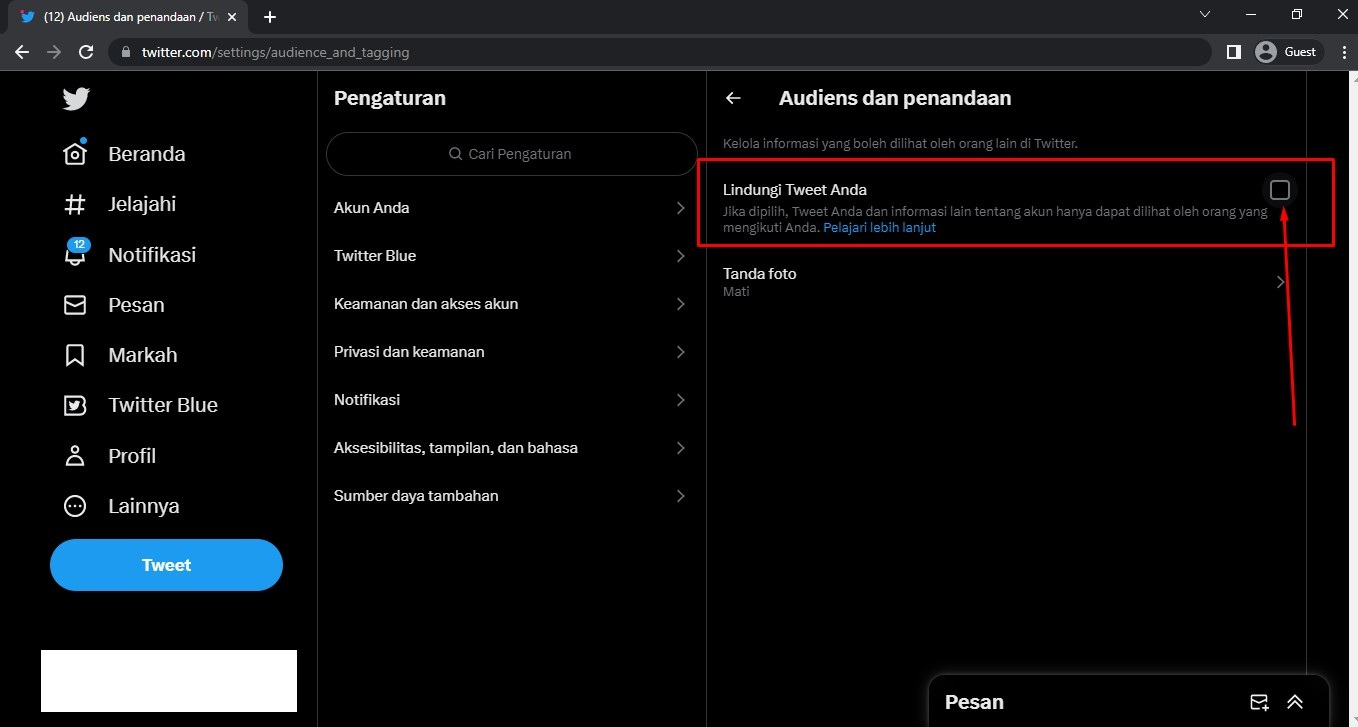Expand the Pesan drawer double-chevron
The image size is (1358, 727).
[x=1295, y=702]
